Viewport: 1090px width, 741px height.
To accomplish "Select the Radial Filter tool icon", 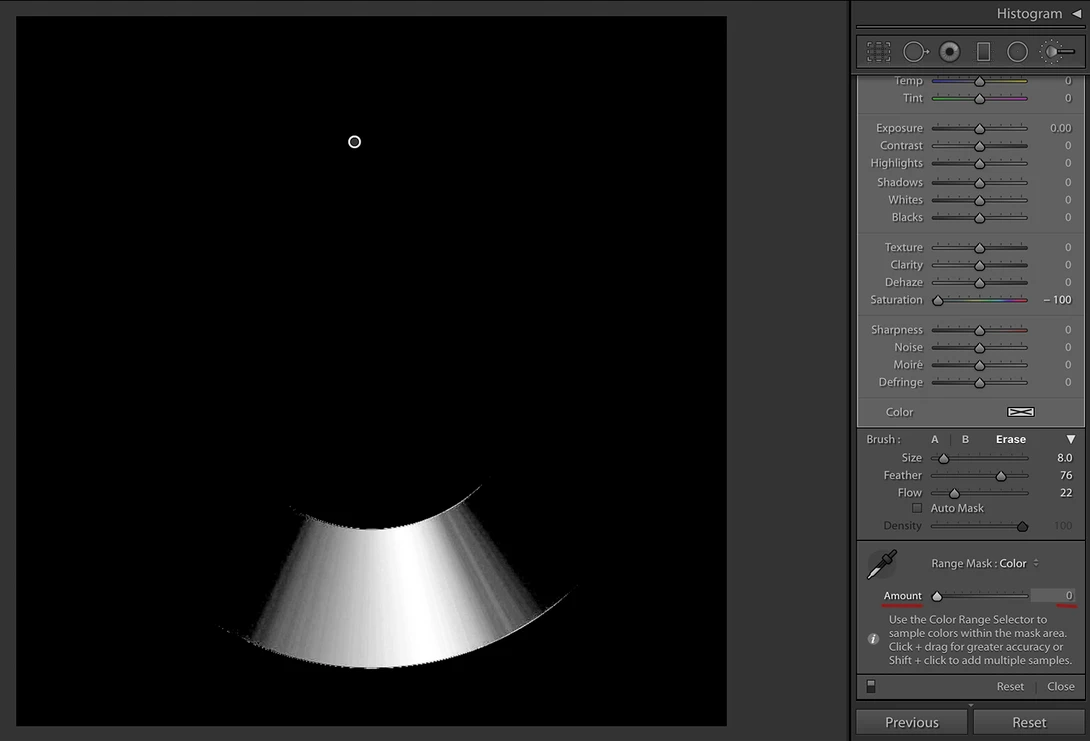I will (1018, 51).
